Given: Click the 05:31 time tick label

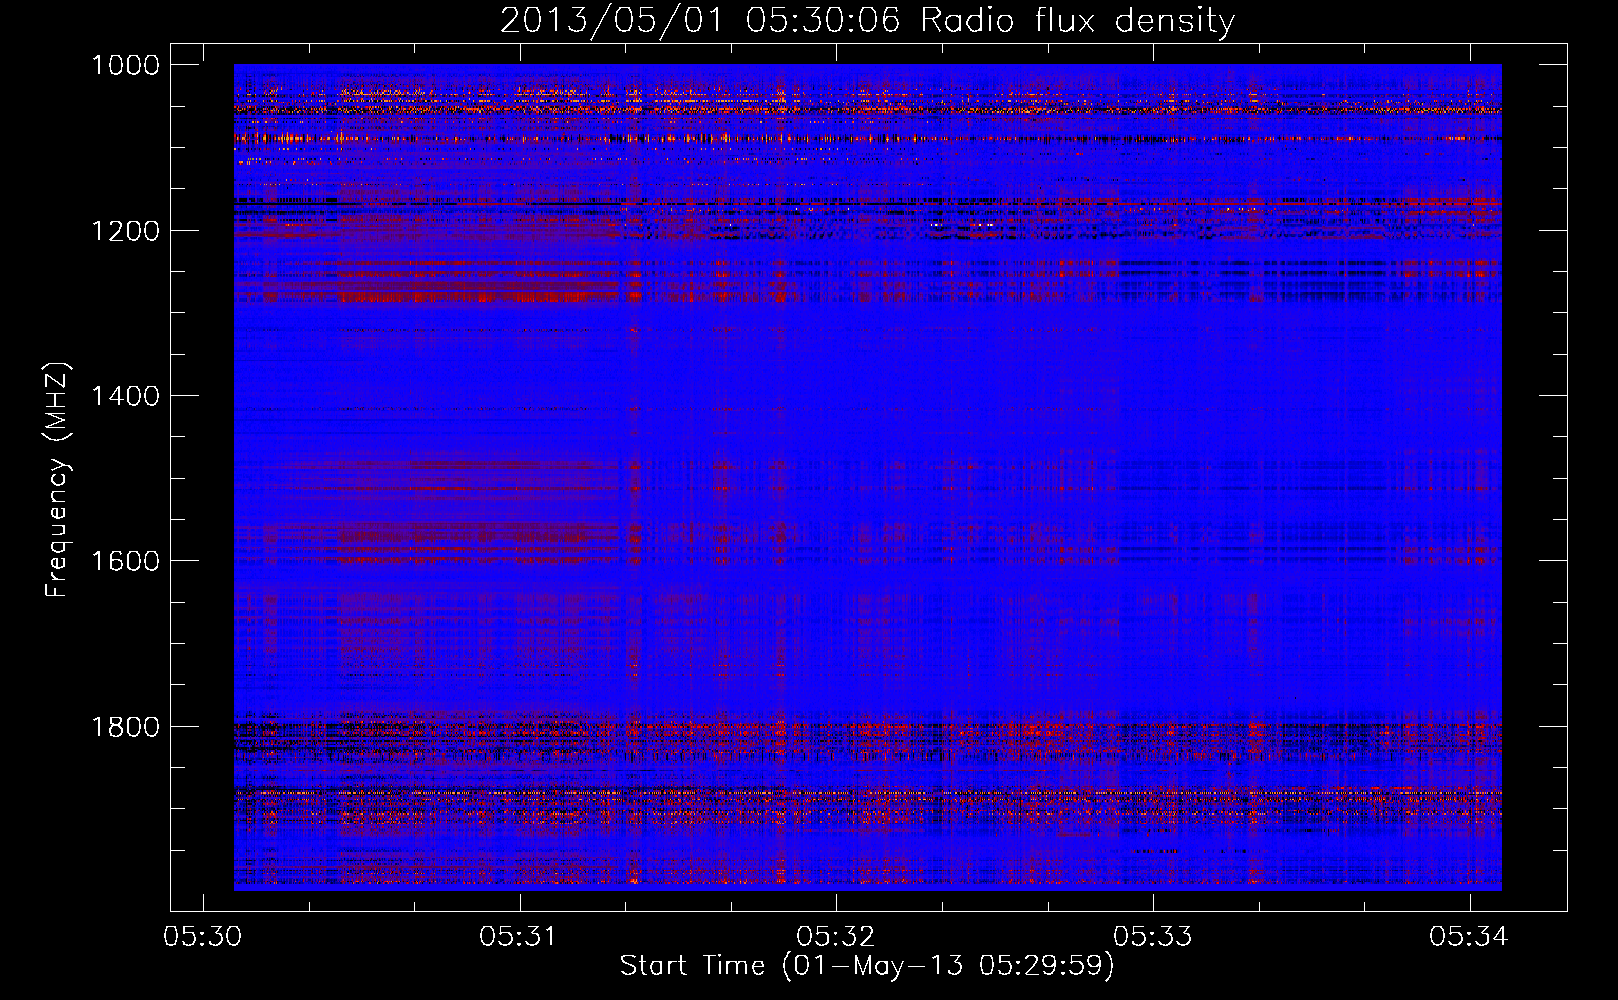Looking at the screenshot, I should pyautogui.click(x=519, y=936).
